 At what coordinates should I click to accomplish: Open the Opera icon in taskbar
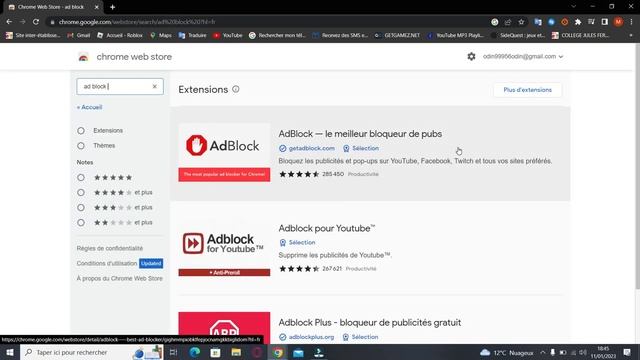tap(257, 352)
